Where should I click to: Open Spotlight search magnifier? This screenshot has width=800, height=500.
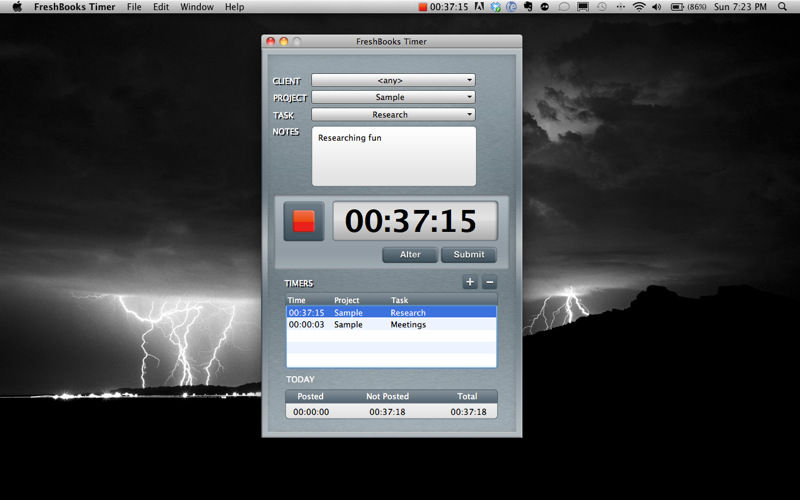[782, 7]
